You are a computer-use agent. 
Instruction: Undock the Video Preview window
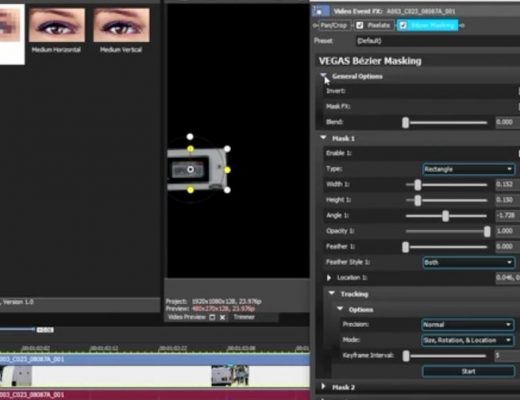tap(212, 317)
